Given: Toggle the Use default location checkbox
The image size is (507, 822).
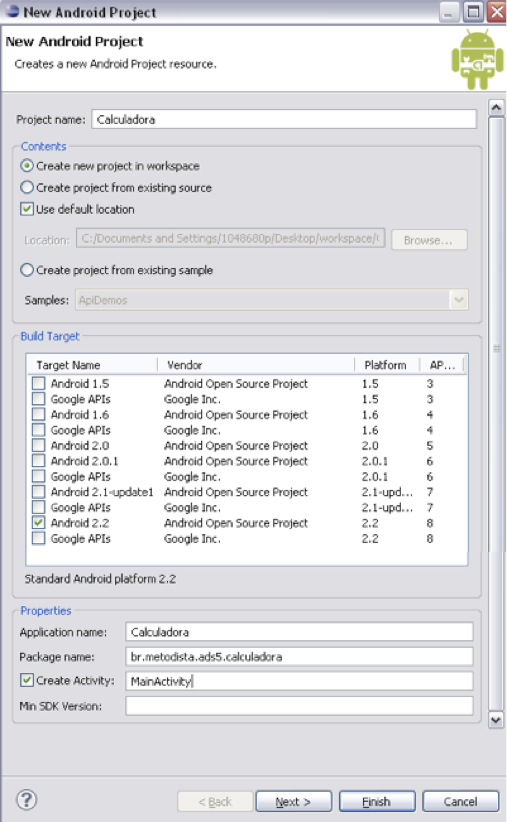Looking at the screenshot, I should point(27,209).
